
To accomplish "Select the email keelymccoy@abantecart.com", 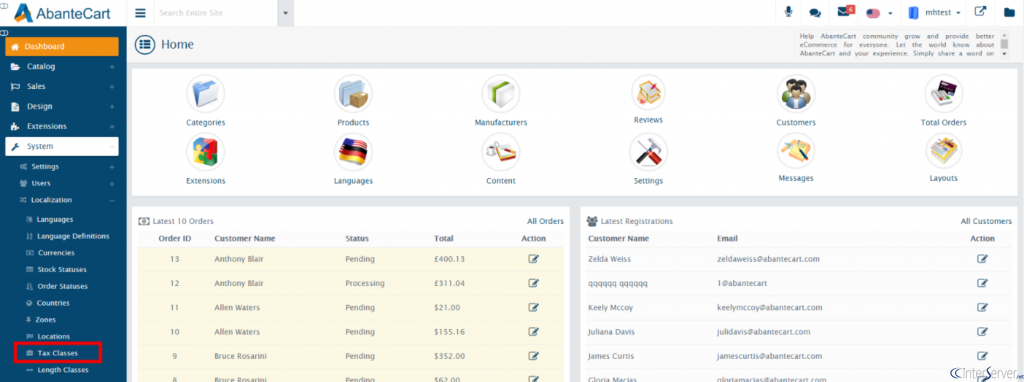I will [x=769, y=308].
